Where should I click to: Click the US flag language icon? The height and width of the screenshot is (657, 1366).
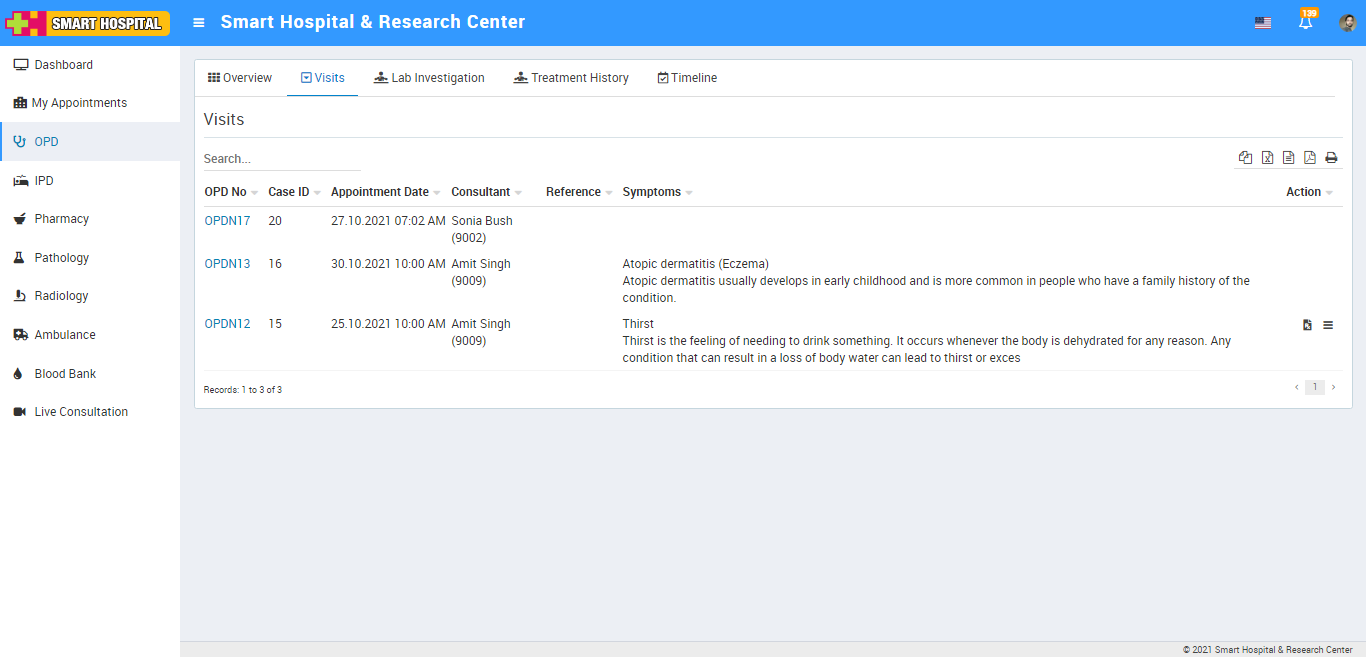coord(1263,23)
